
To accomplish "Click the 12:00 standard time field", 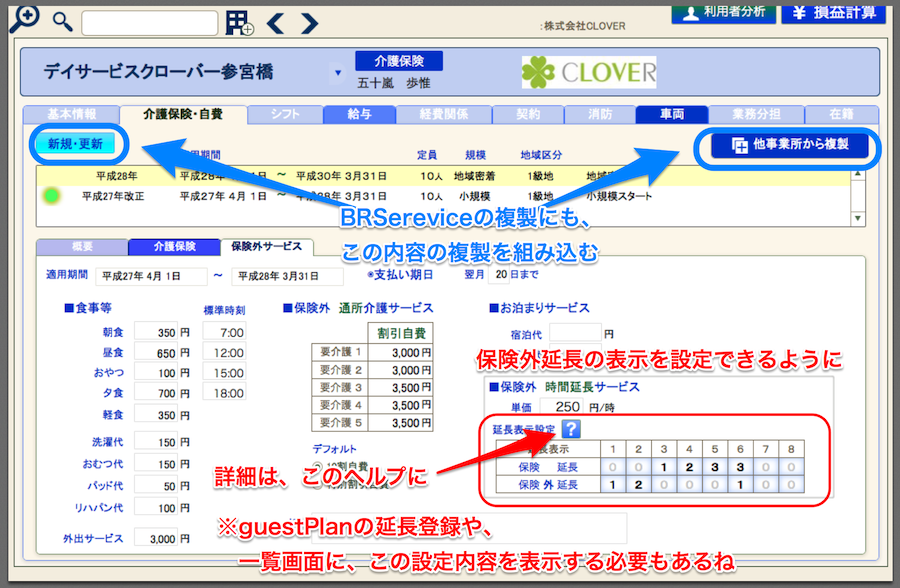I will click(224, 353).
